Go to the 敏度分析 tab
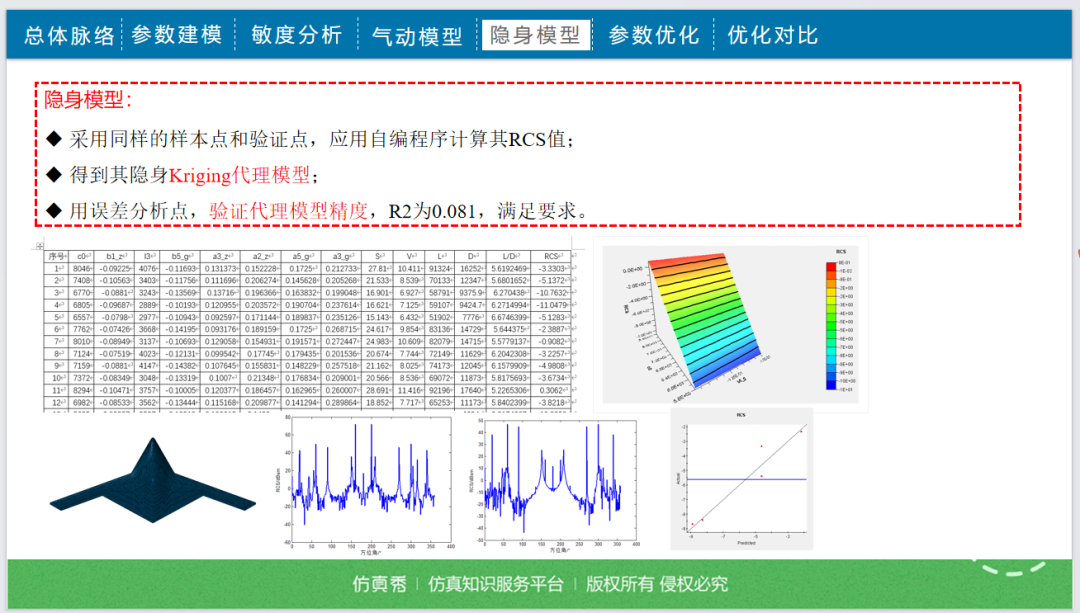Image resolution: width=1080 pixels, height=613 pixels. (x=297, y=34)
